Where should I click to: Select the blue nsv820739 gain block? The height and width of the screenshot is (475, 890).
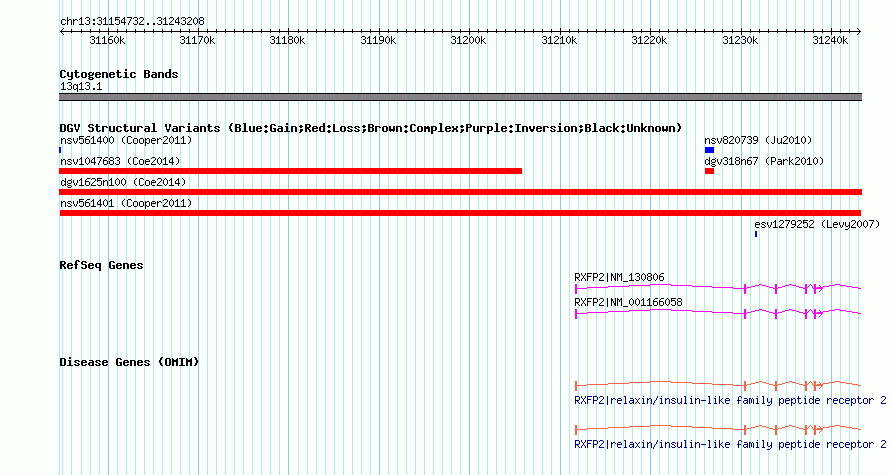pos(710,150)
